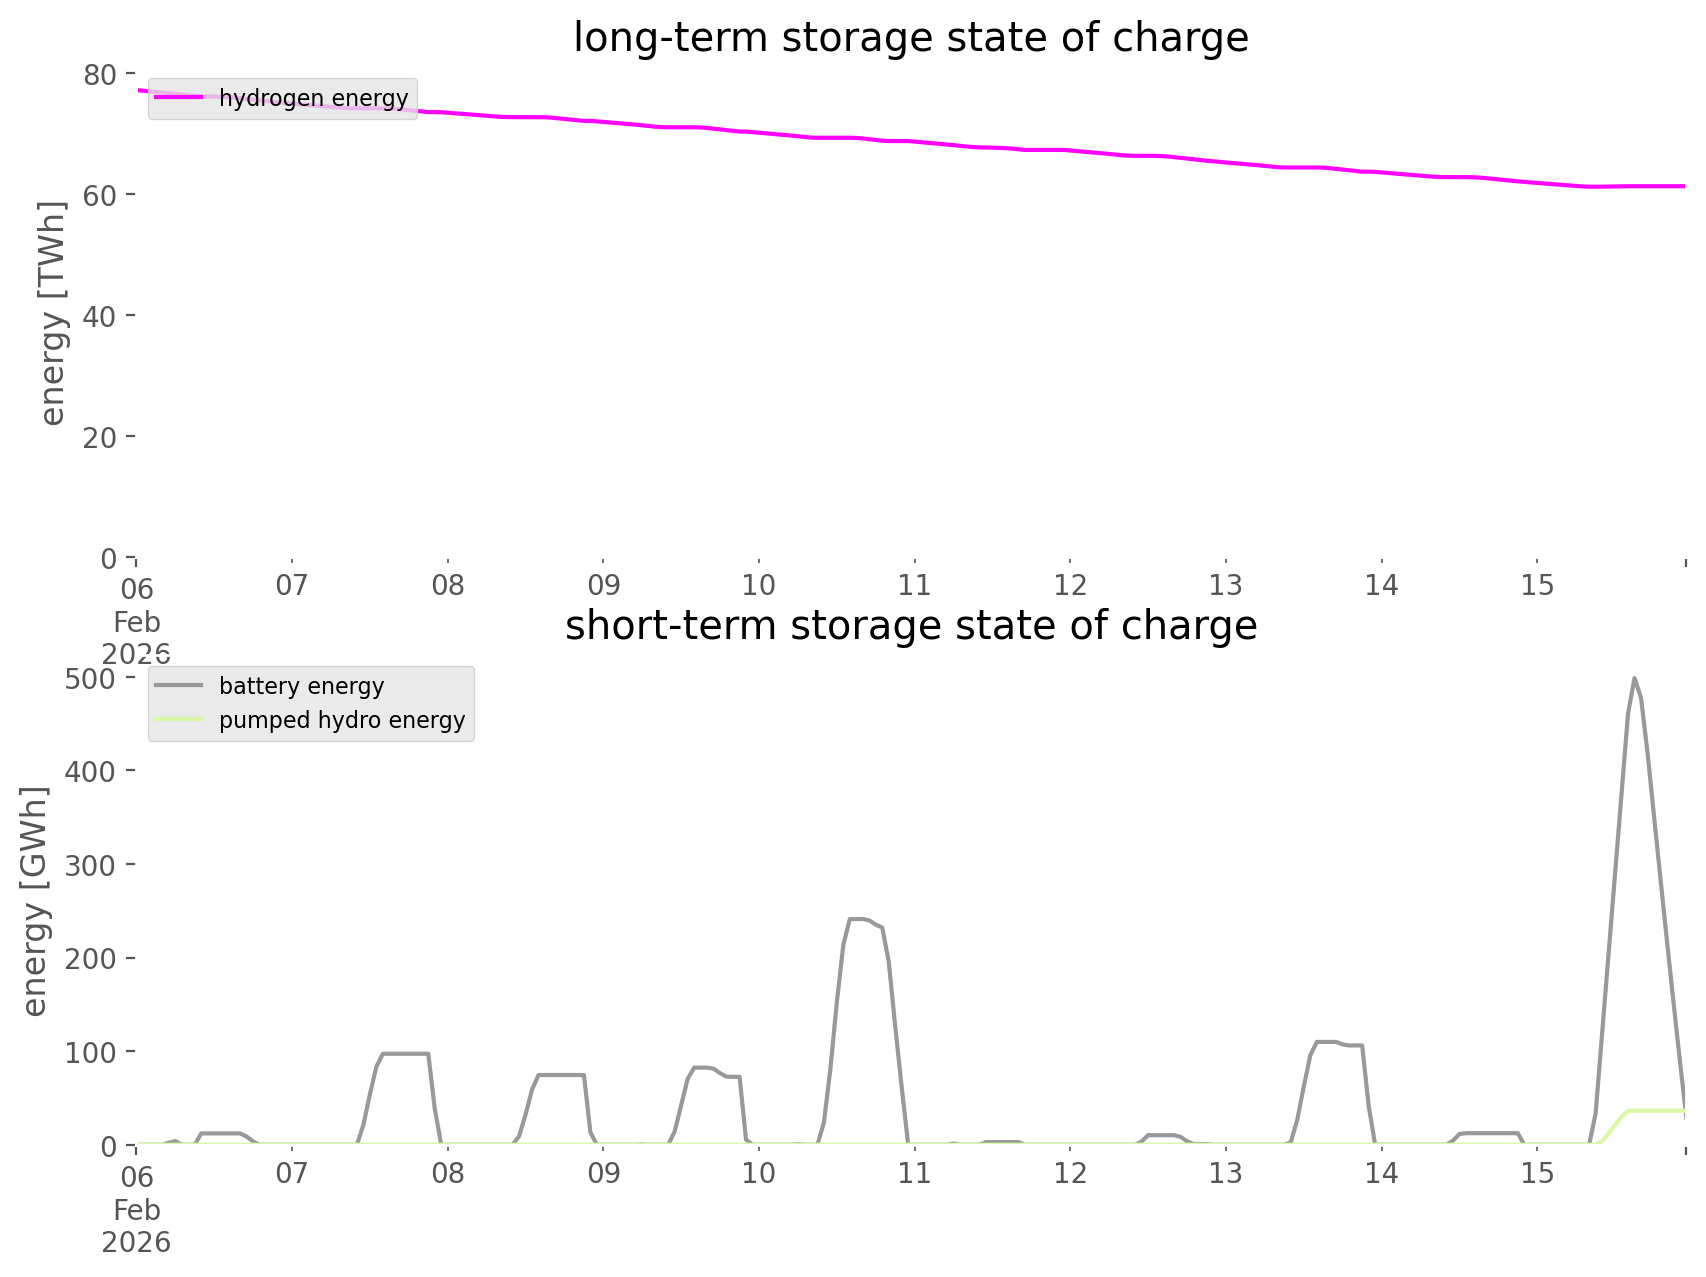
Task: Click the 500 tick on the GWh axis
Action: pyautogui.click(x=92, y=679)
